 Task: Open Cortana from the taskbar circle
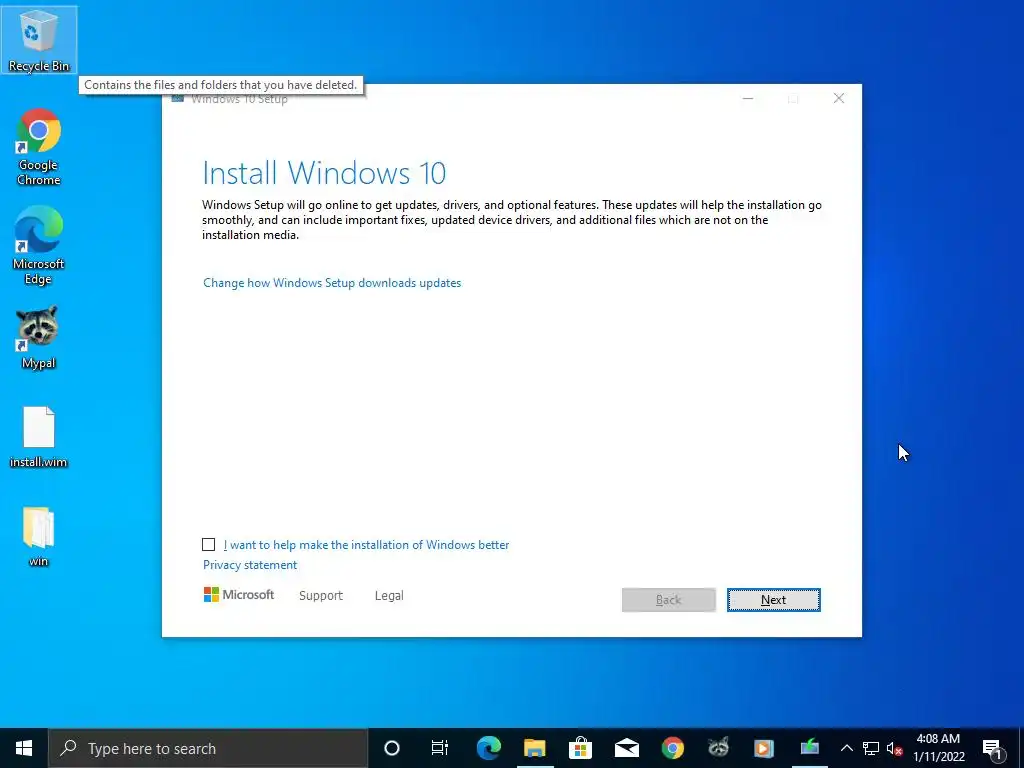(x=391, y=748)
